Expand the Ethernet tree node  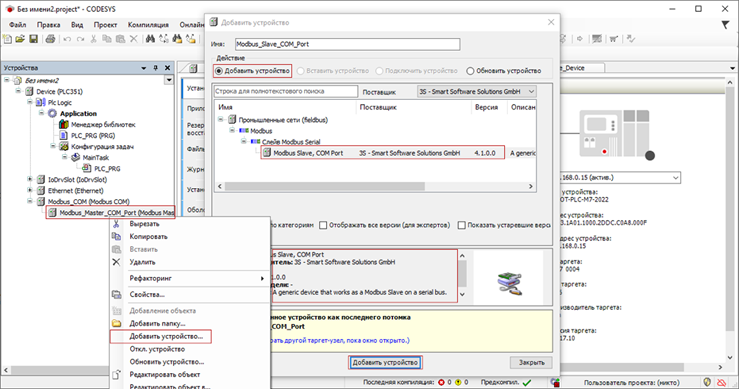pos(30,190)
